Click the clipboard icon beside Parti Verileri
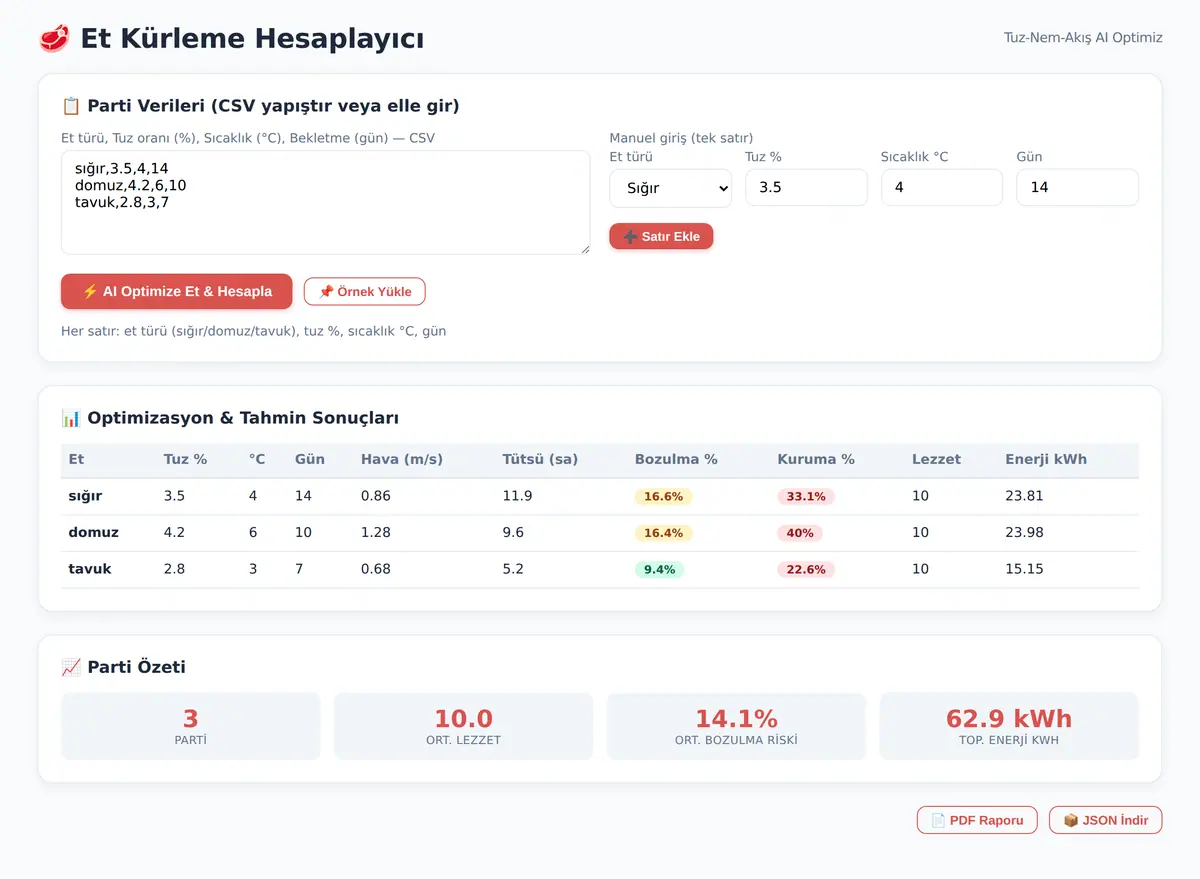1200x879 pixels. click(71, 106)
